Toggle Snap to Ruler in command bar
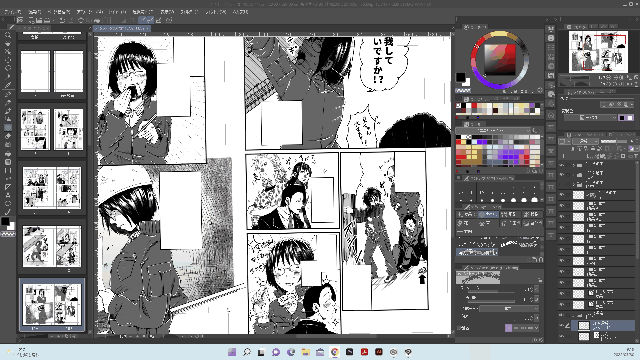The height and width of the screenshot is (360, 640). (143, 20)
